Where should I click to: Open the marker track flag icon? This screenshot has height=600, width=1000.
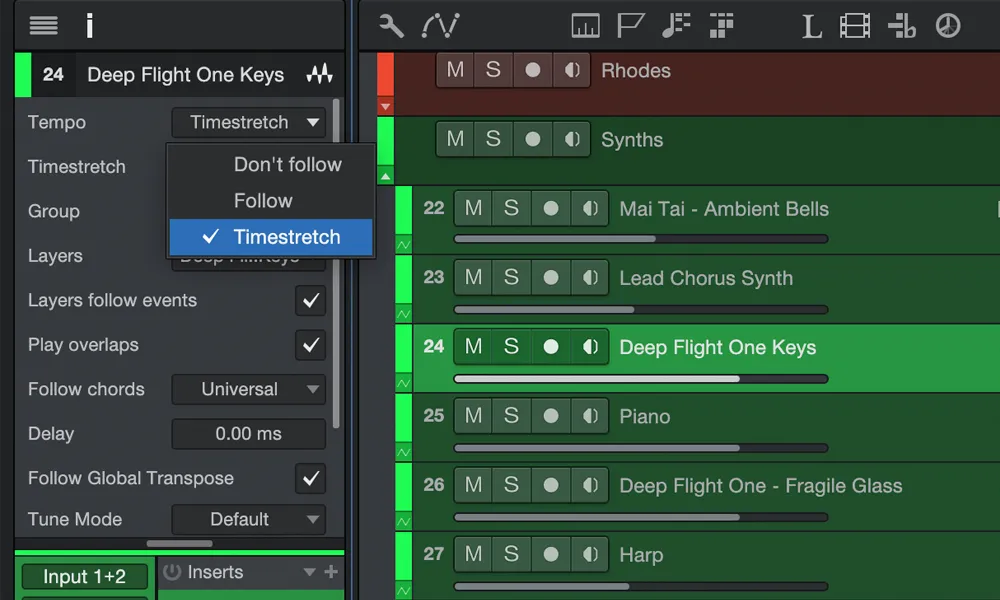click(630, 26)
